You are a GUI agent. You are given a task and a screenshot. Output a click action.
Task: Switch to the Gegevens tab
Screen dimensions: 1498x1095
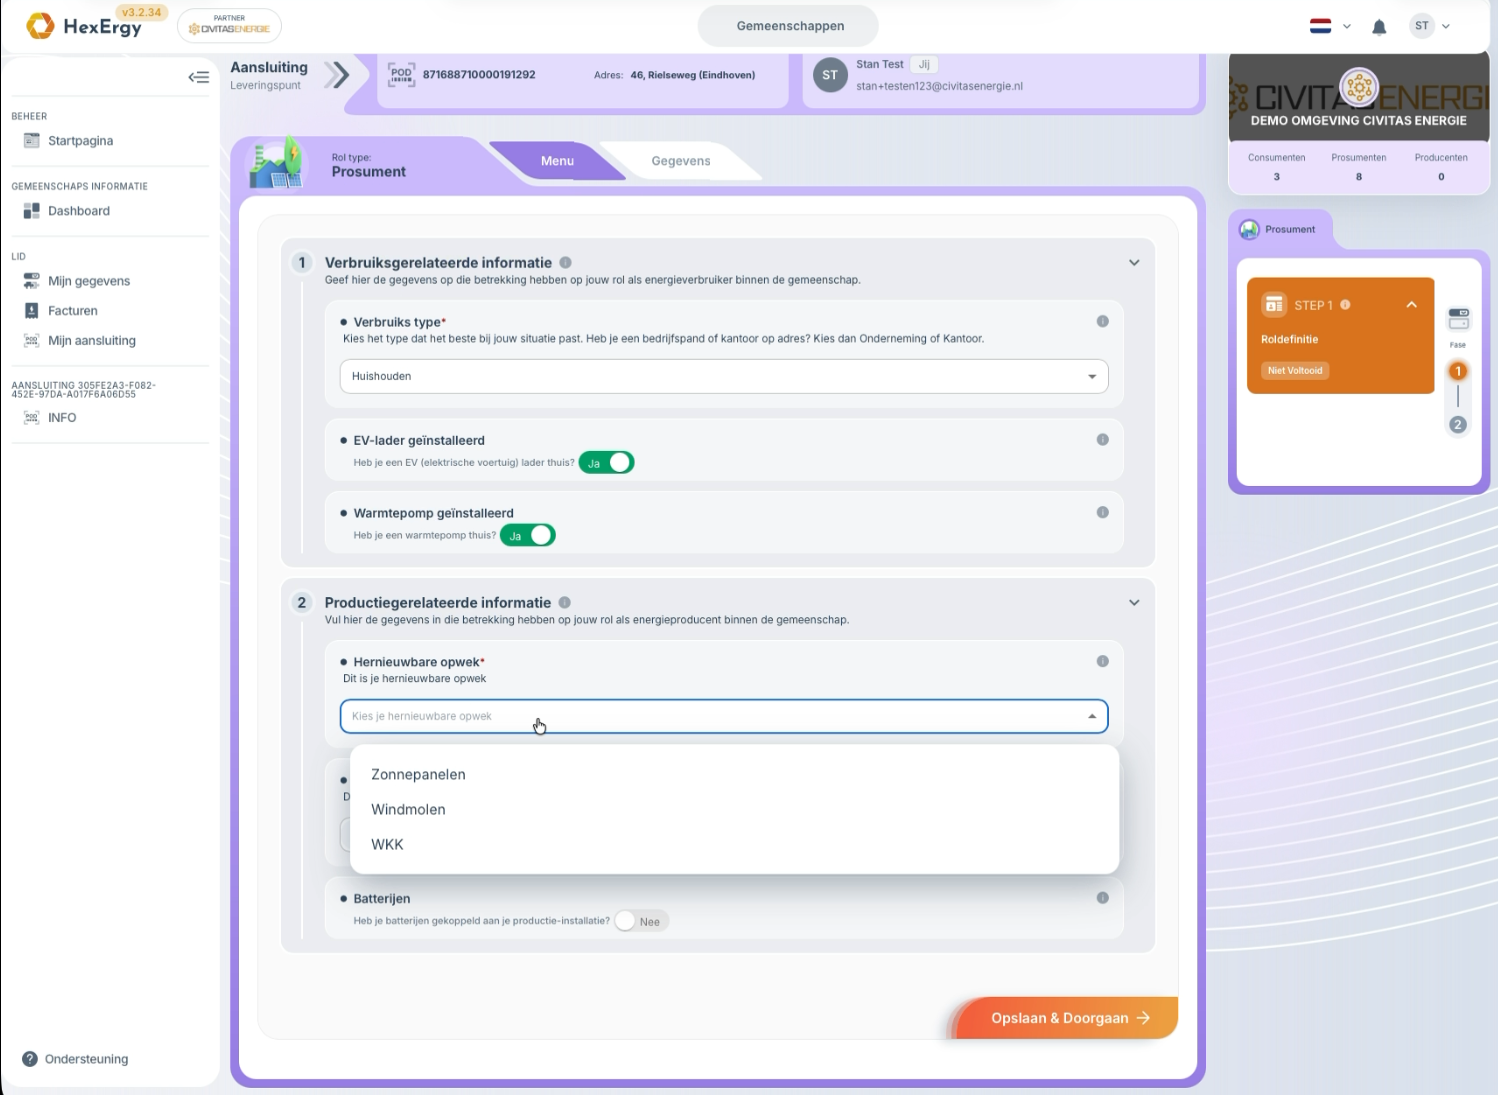click(x=681, y=161)
